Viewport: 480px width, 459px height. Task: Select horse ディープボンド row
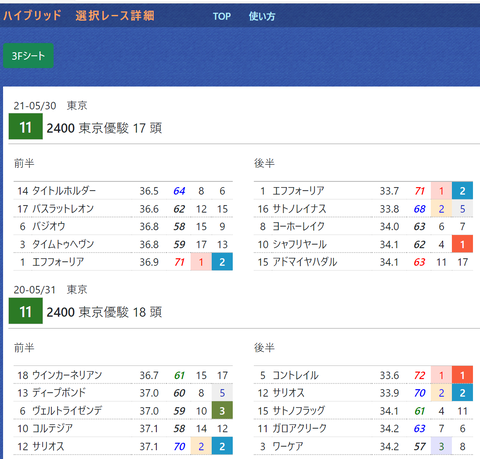(x=123, y=393)
